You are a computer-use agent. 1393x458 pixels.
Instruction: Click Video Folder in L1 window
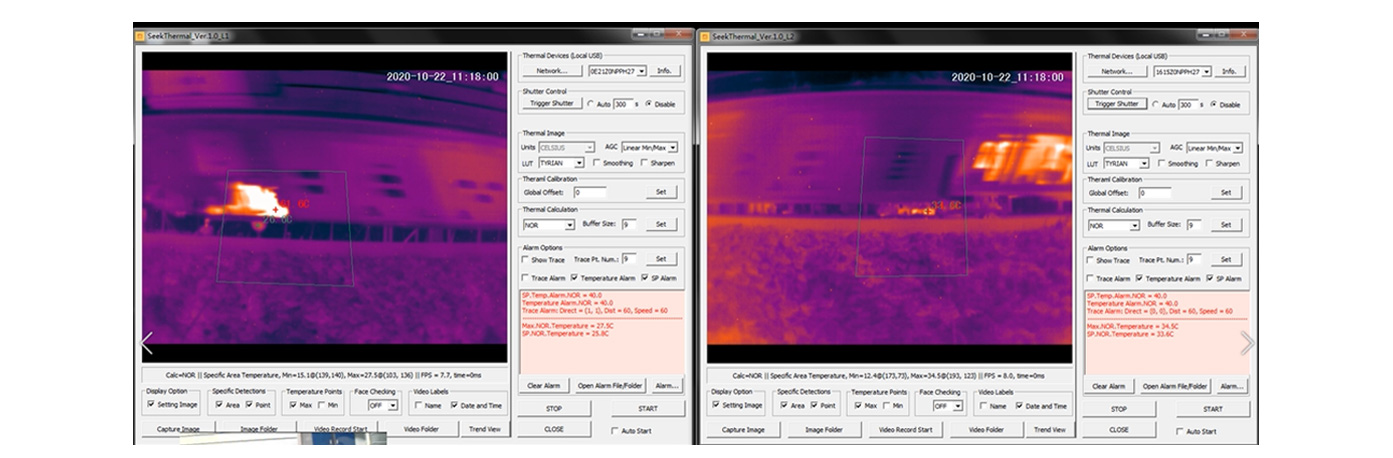pyautogui.click(x=421, y=429)
